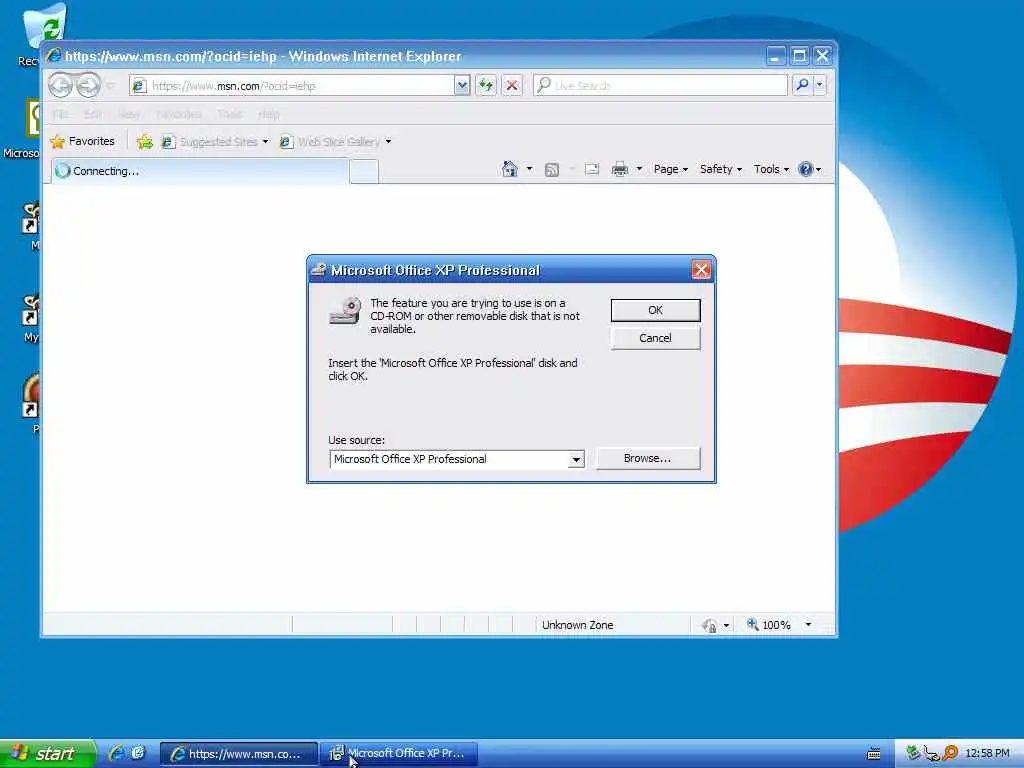
Task: Click the protected mode status icon
Action: (709, 626)
